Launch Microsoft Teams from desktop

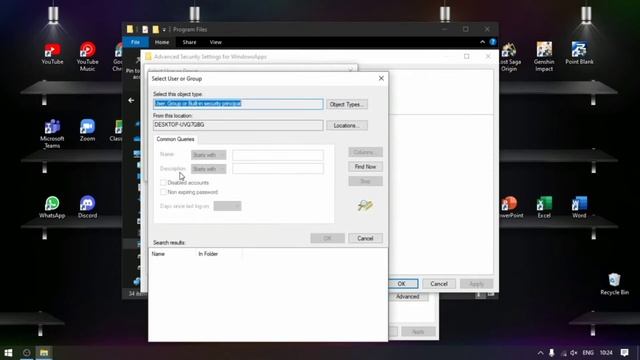52,133
